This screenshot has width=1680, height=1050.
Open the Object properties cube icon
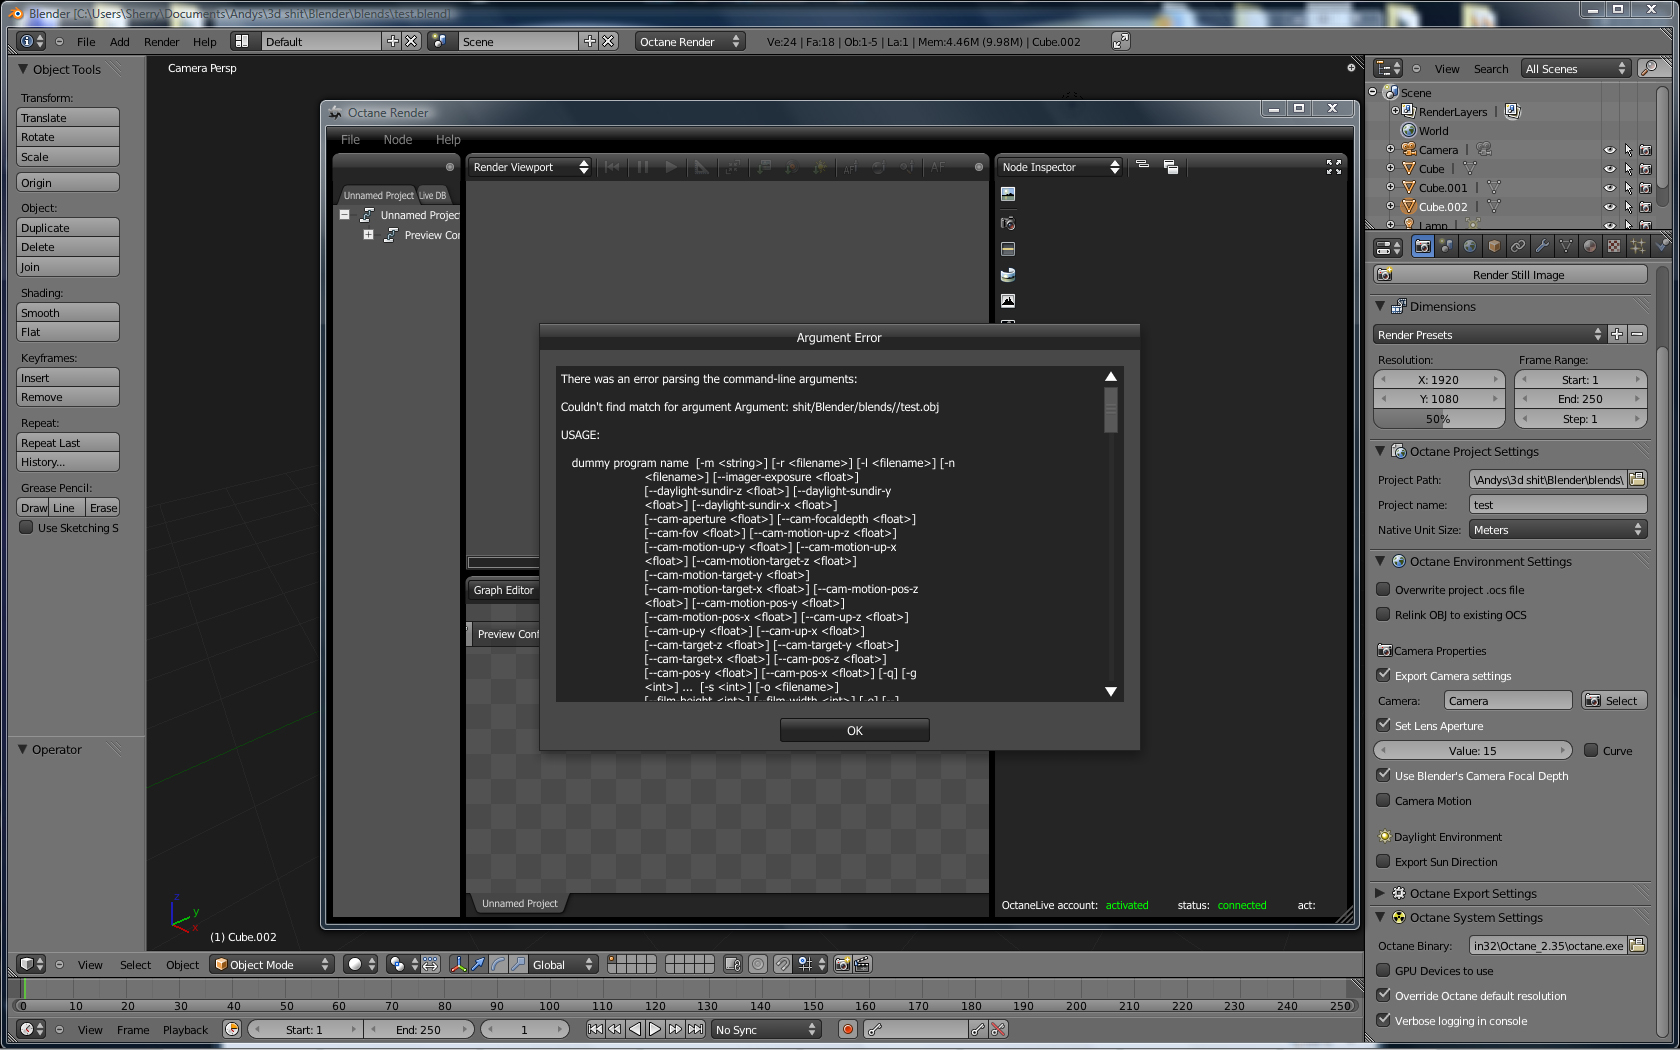pyautogui.click(x=1494, y=246)
